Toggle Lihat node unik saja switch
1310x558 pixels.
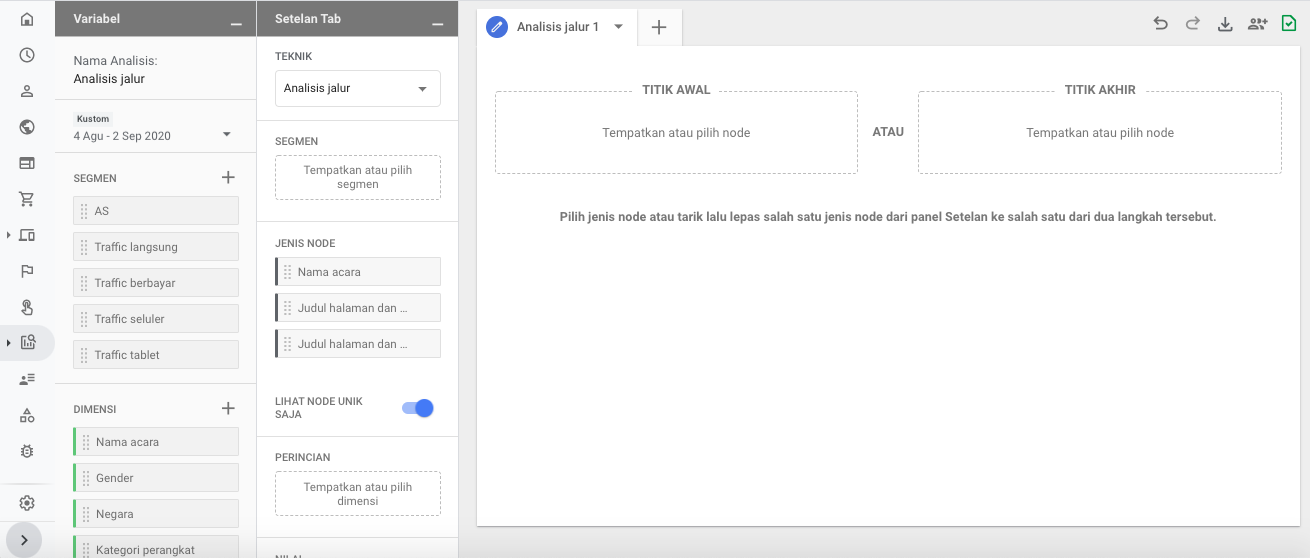pos(418,408)
